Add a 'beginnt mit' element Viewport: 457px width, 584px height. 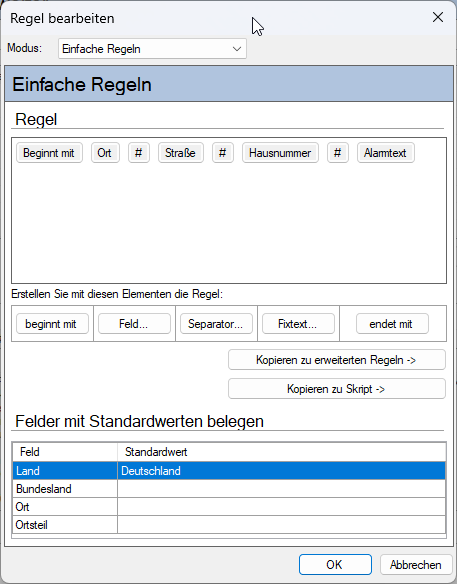click(x=52, y=324)
